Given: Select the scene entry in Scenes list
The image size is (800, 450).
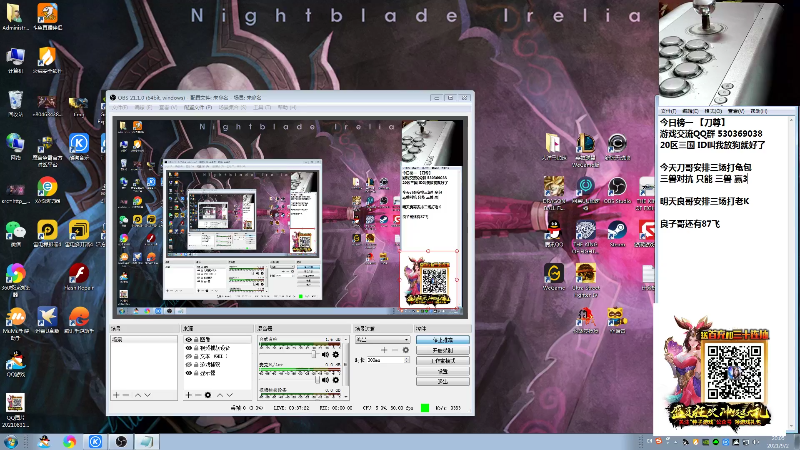Looking at the screenshot, I should [144, 339].
